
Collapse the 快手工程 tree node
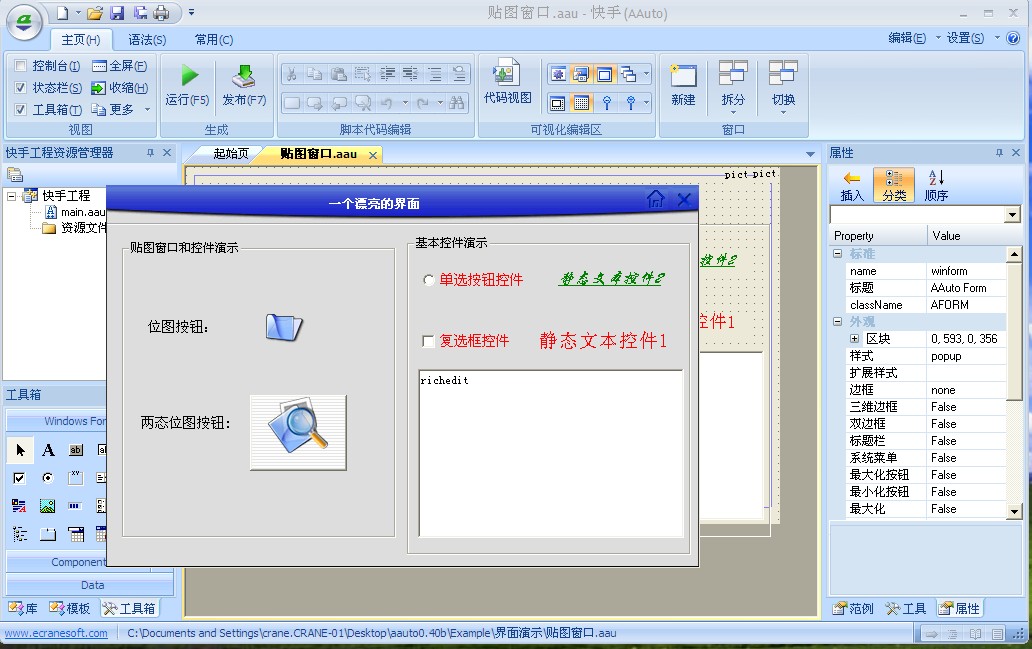click(11, 195)
